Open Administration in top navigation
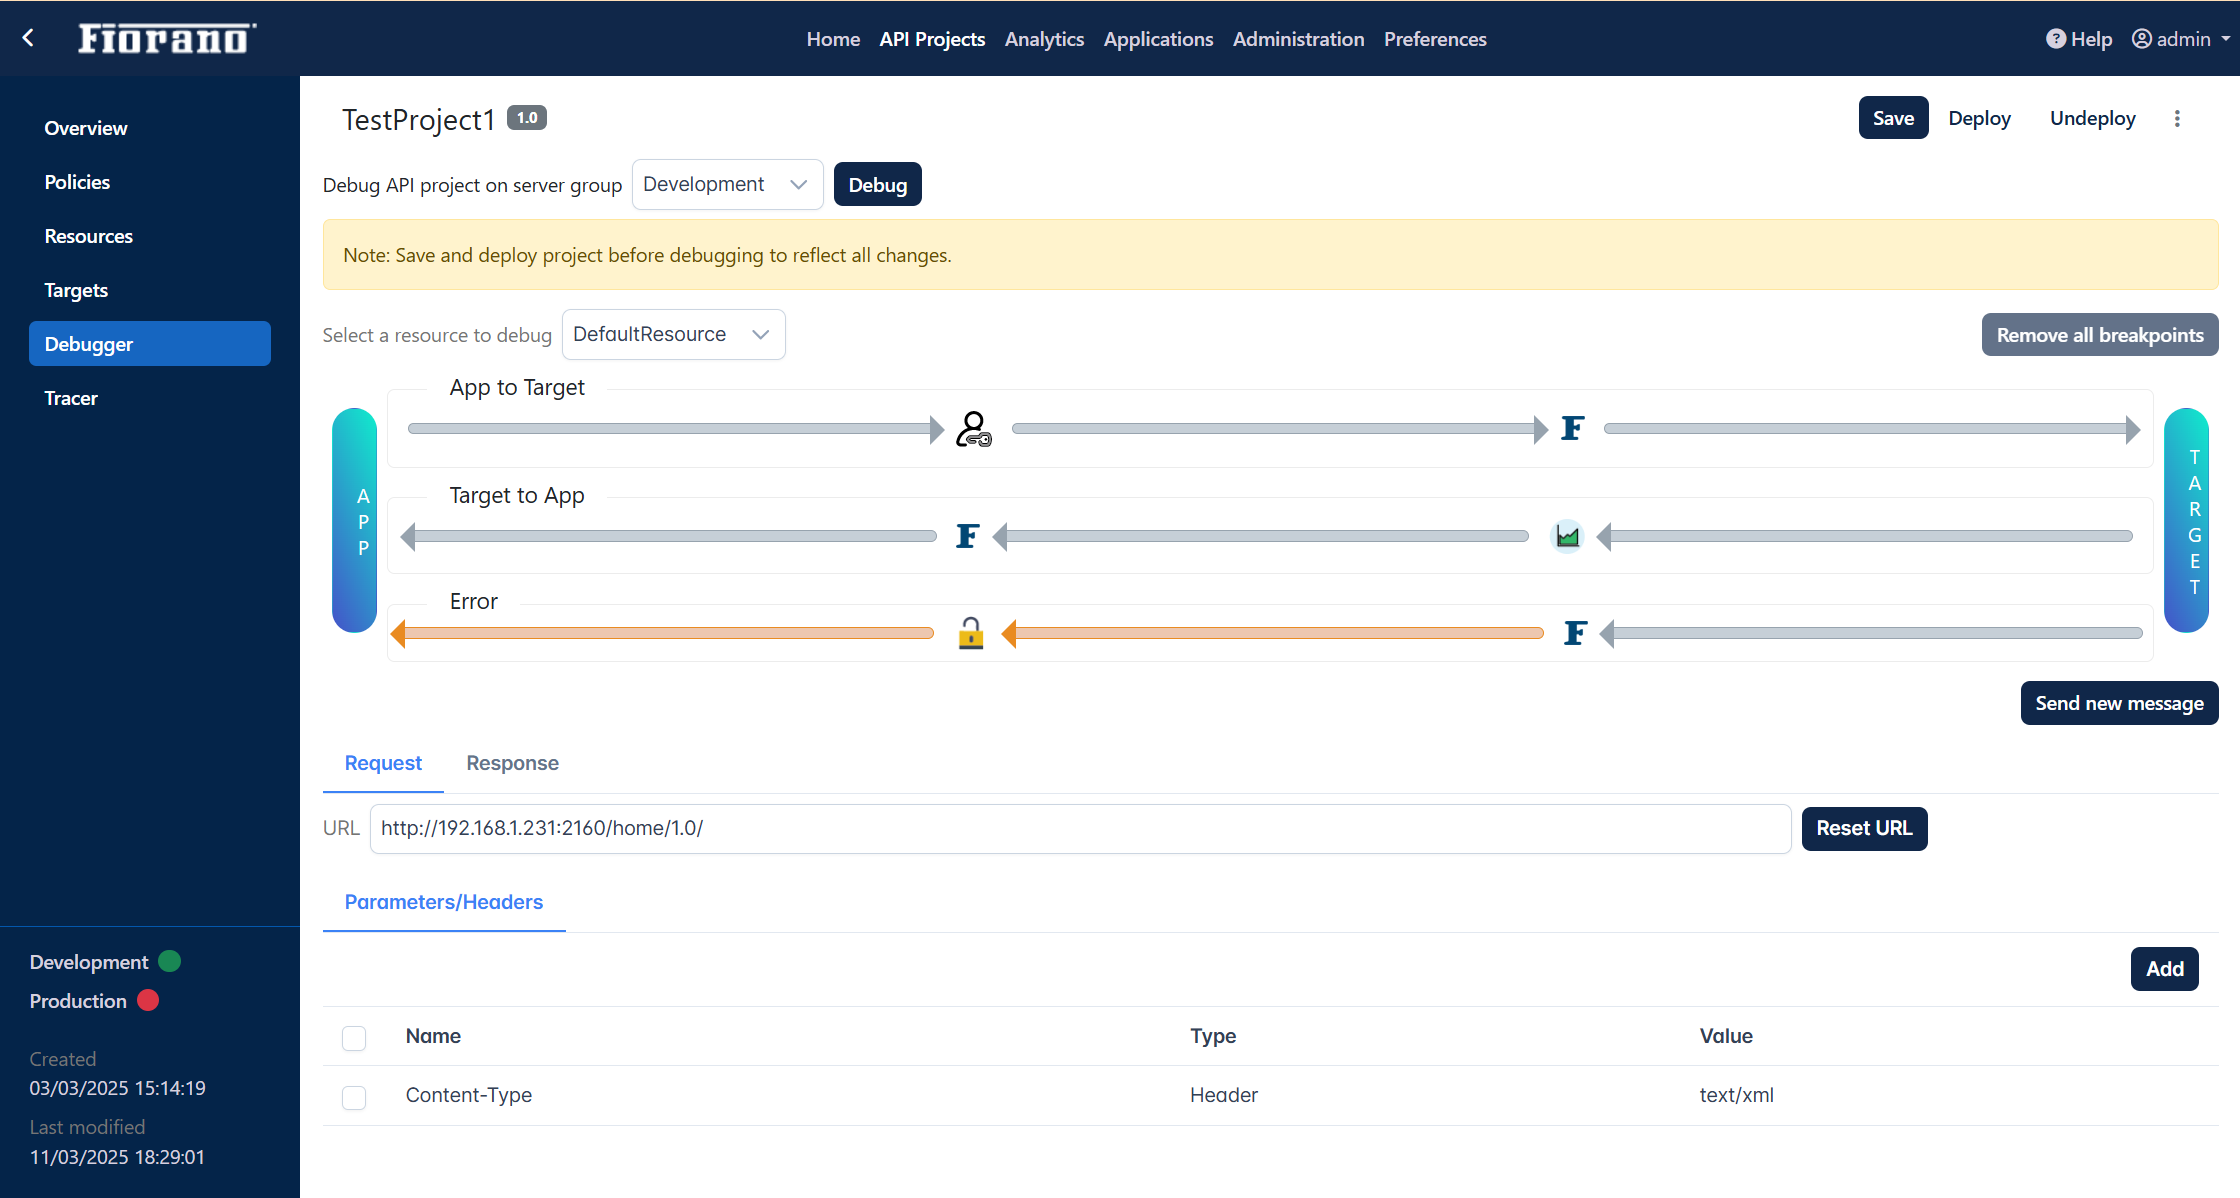Image resolution: width=2240 pixels, height=1198 pixels. pyautogui.click(x=1298, y=39)
